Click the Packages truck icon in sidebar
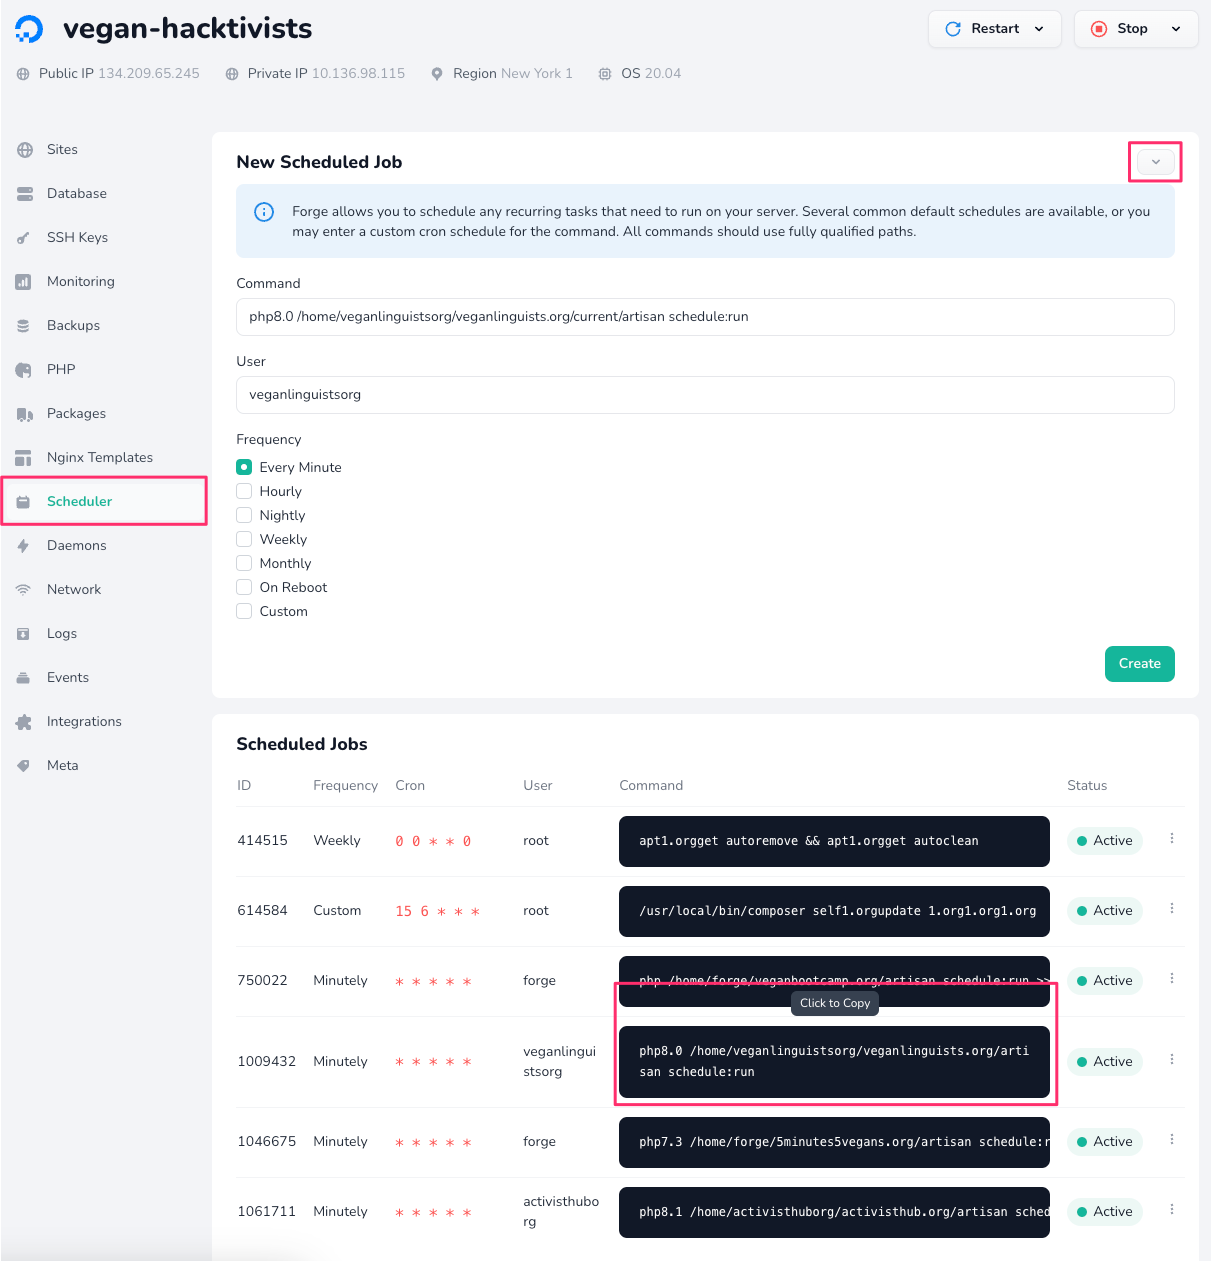The image size is (1211, 1261). click(x=24, y=414)
